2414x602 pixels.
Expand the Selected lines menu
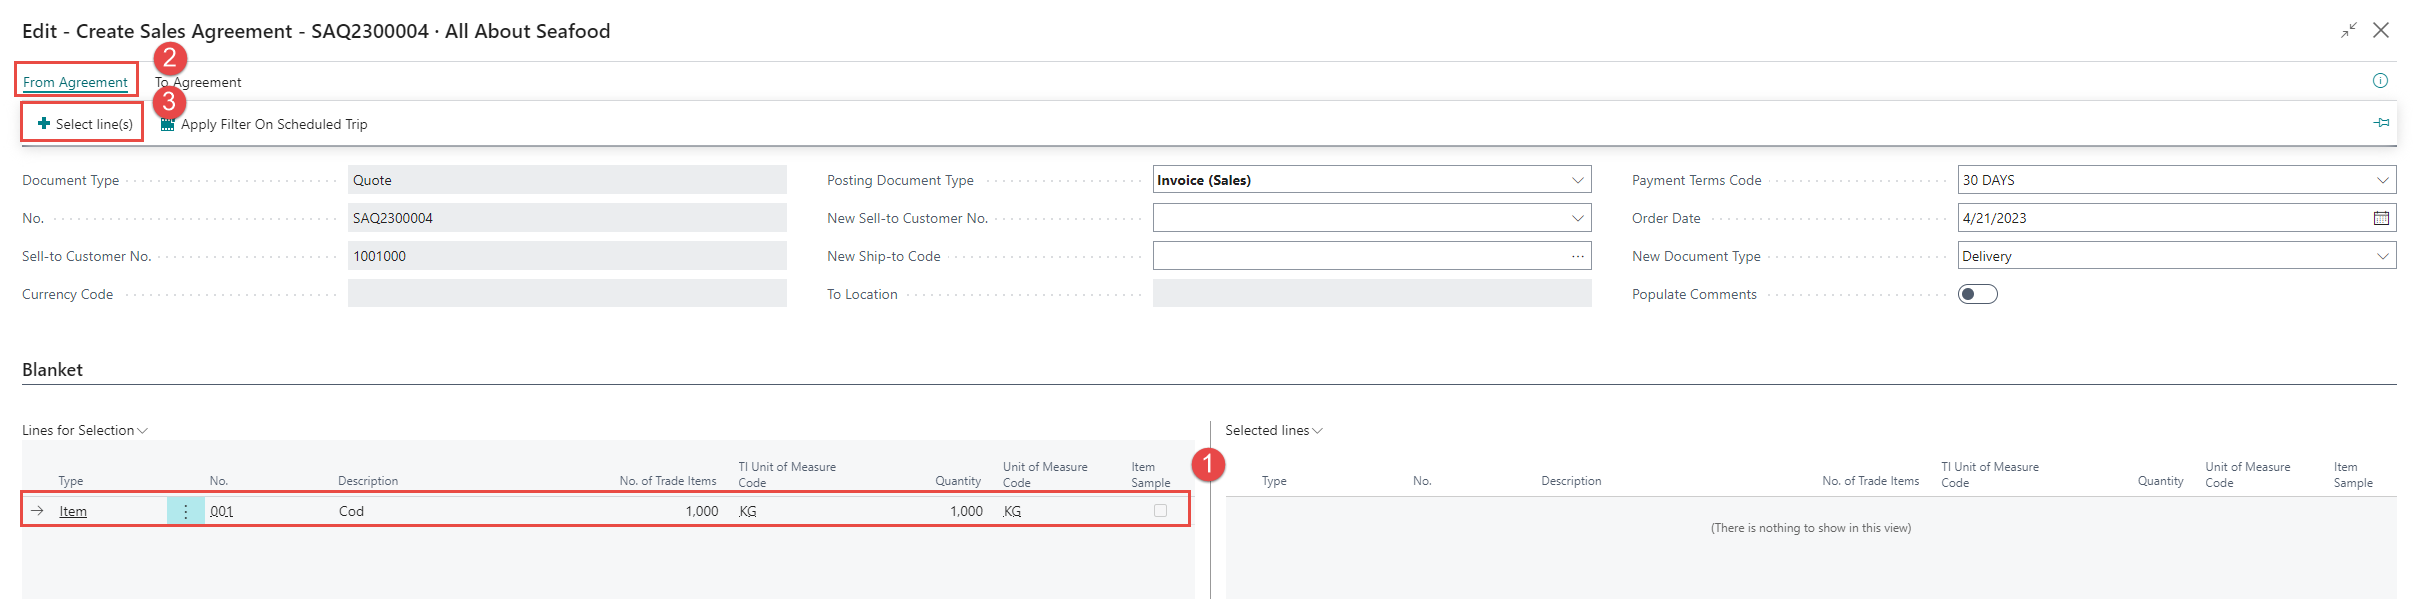[1273, 430]
